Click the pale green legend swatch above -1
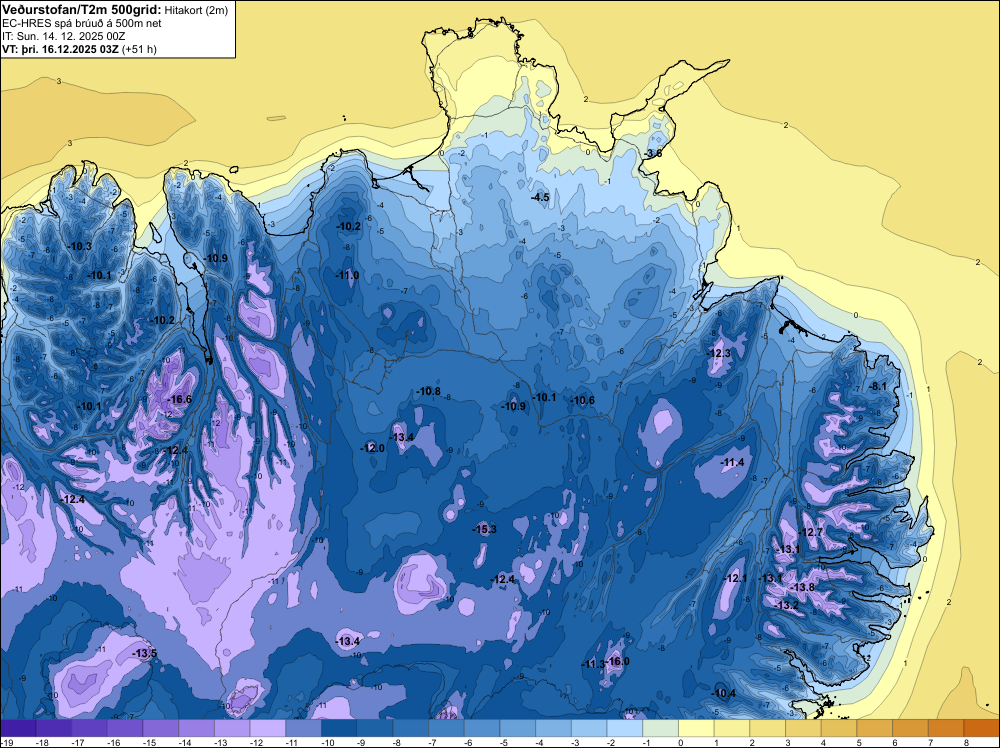 pos(661,728)
